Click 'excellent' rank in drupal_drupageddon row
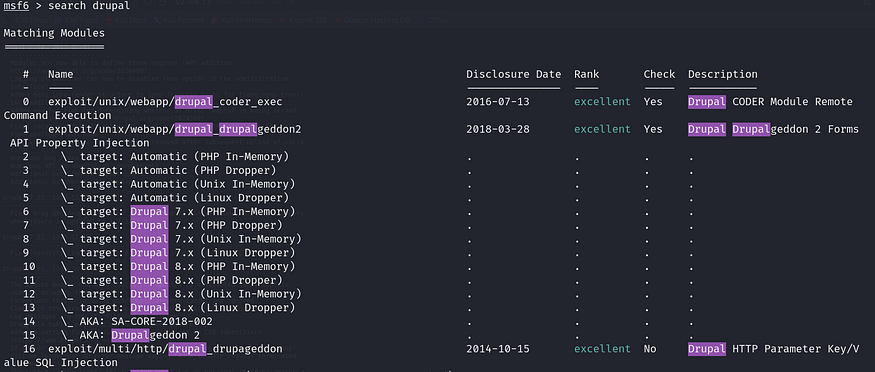The height and width of the screenshot is (372, 875). (602, 349)
